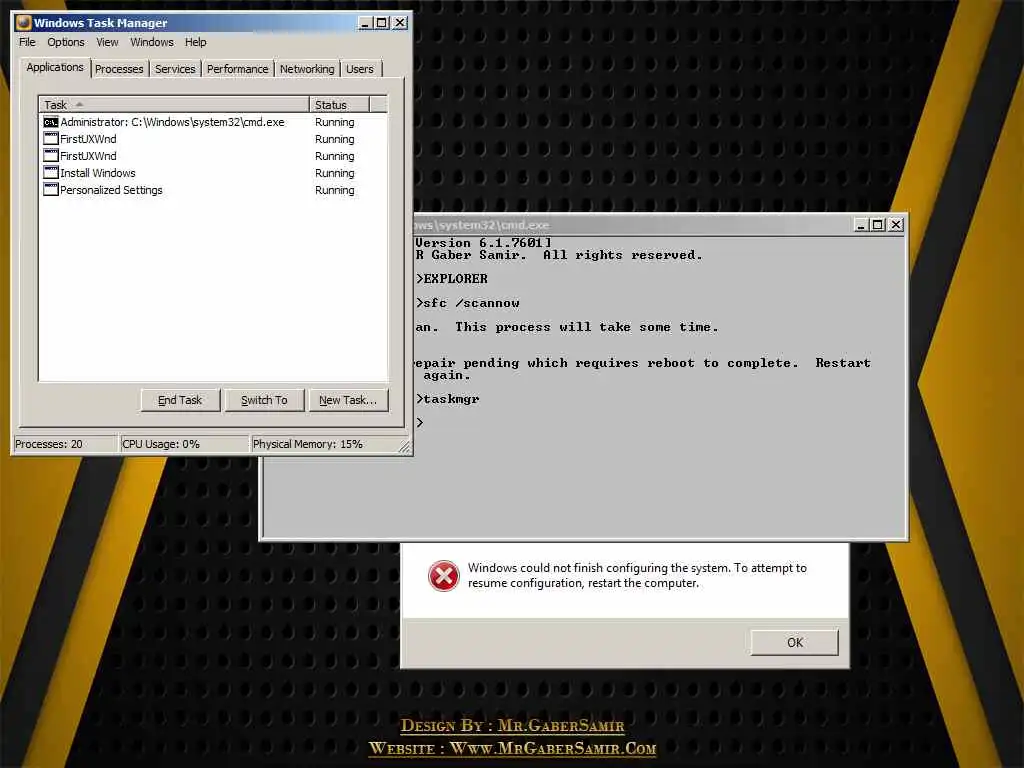
Task: Click the Switch To button
Action: [x=264, y=400]
